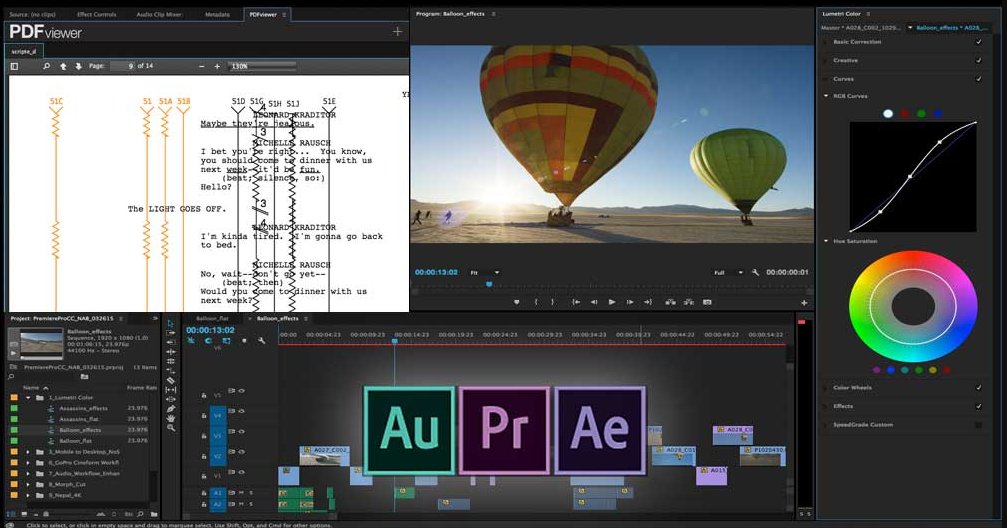Select the Selection tool arrow
The width and height of the screenshot is (1007, 528).
pyautogui.click(x=171, y=324)
